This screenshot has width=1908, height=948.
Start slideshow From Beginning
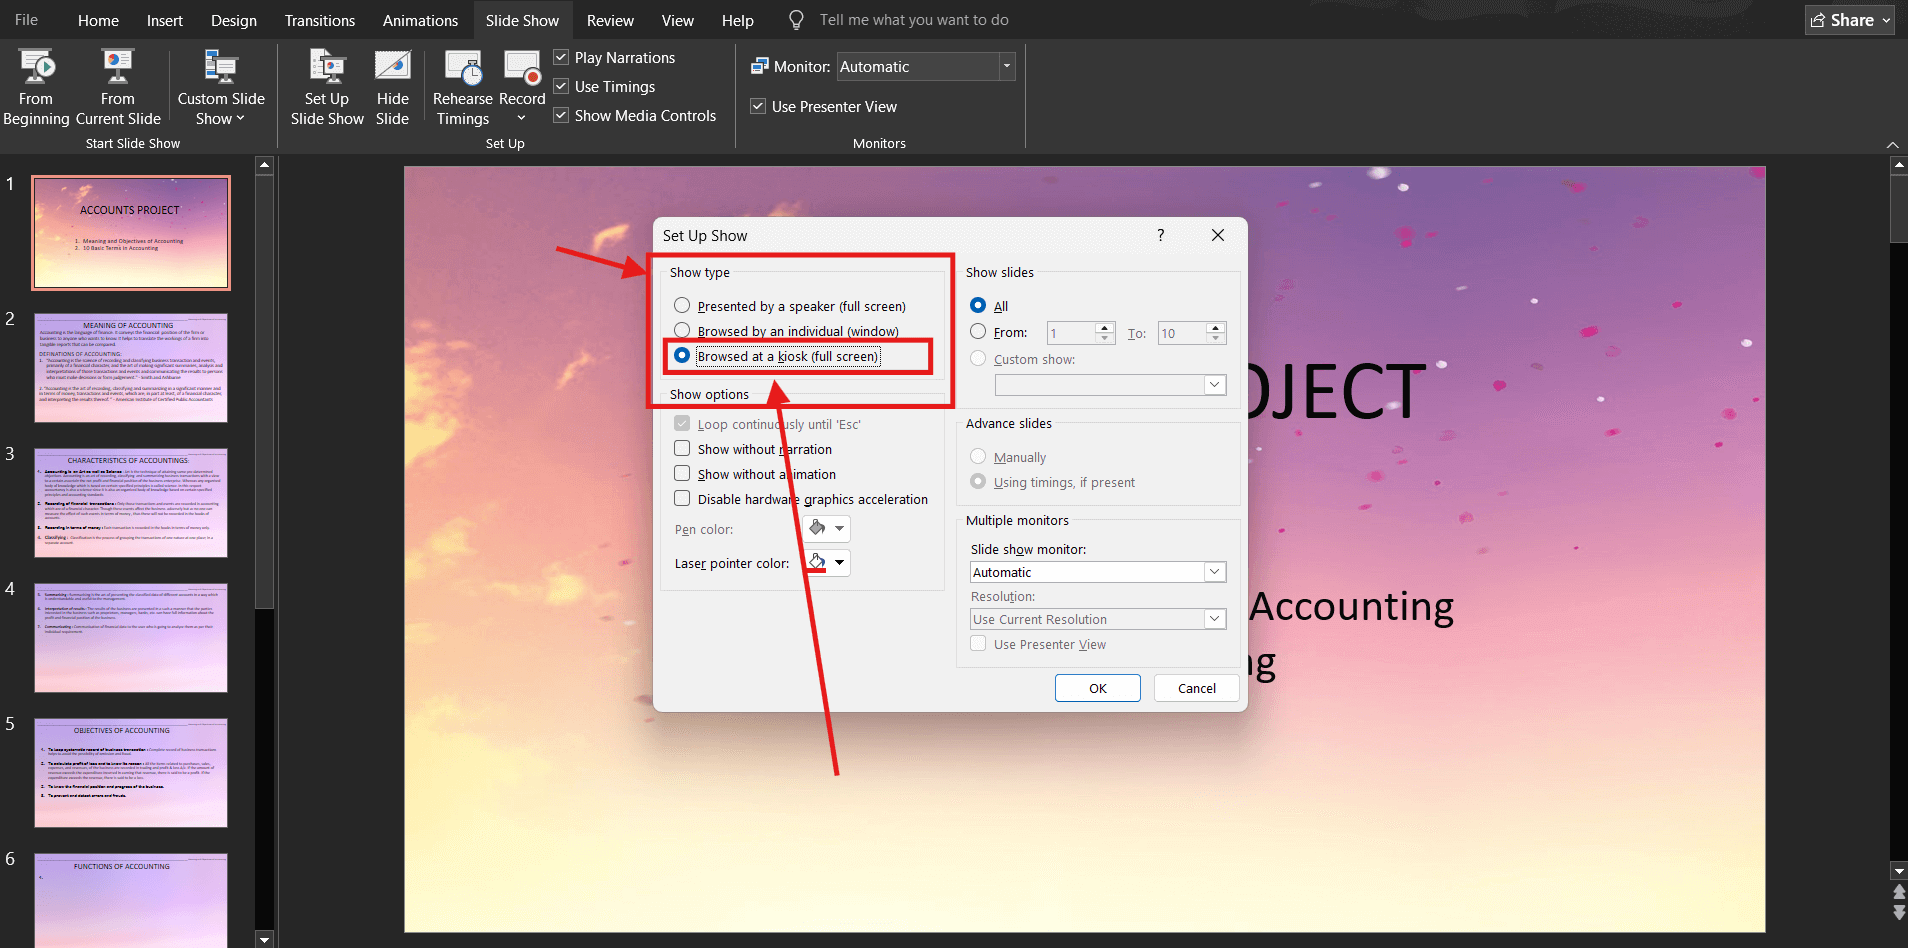coord(36,88)
